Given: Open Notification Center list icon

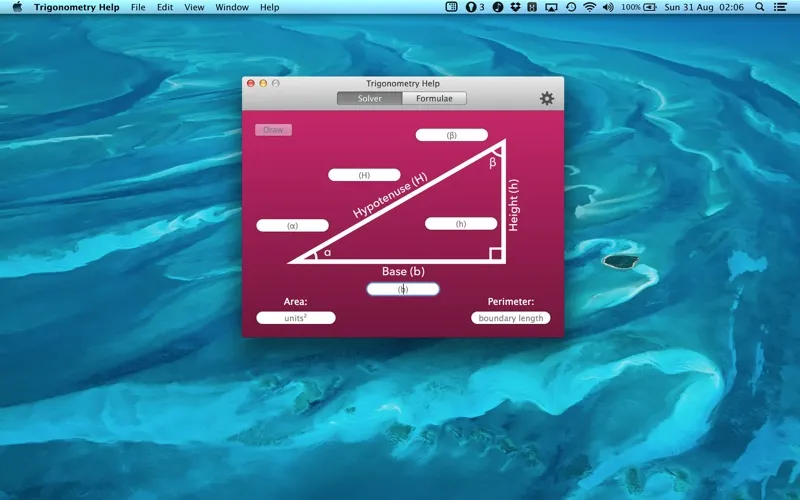Looking at the screenshot, I should tap(781, 7).
